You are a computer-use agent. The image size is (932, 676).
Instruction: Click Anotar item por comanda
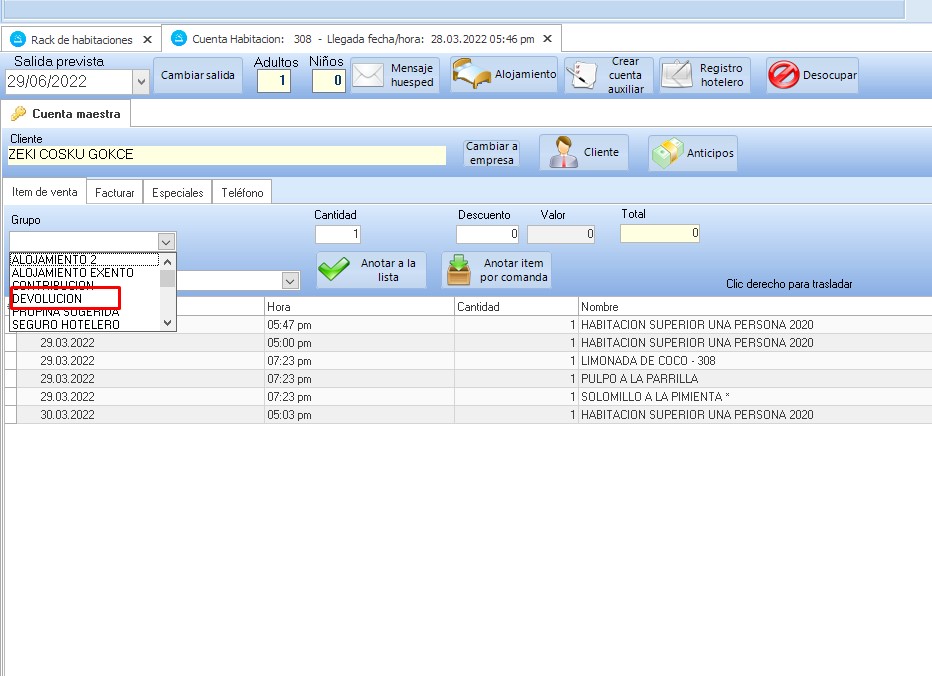[x=496, y=270]
